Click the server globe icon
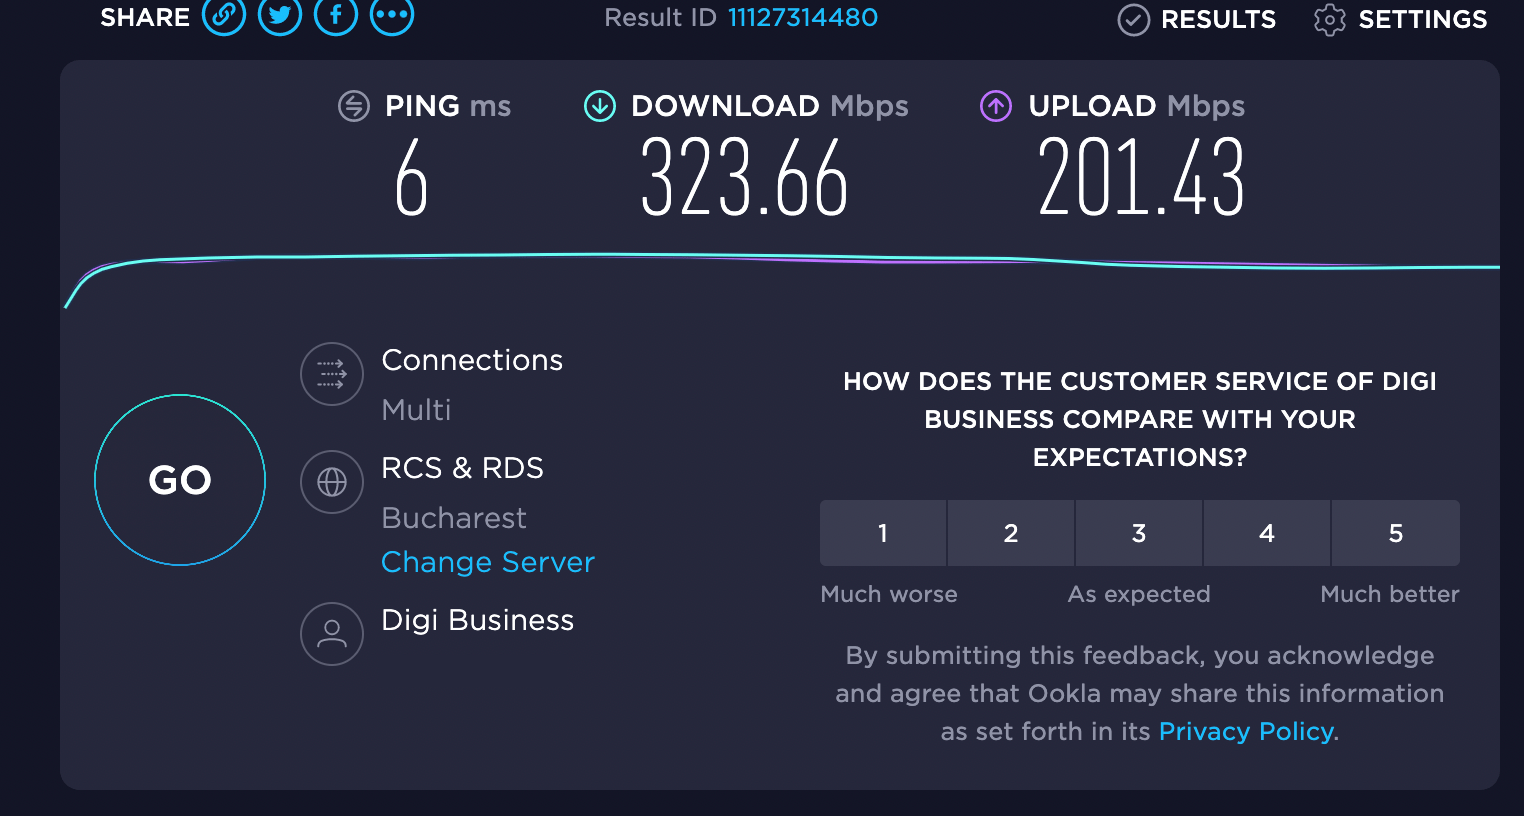 point(332,482)
